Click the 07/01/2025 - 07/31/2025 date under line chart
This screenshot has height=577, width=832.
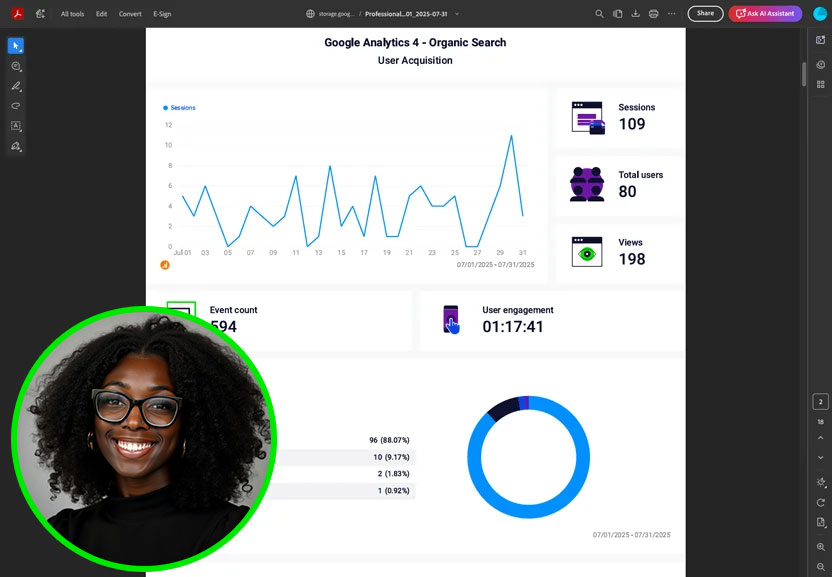pos(495,265)
